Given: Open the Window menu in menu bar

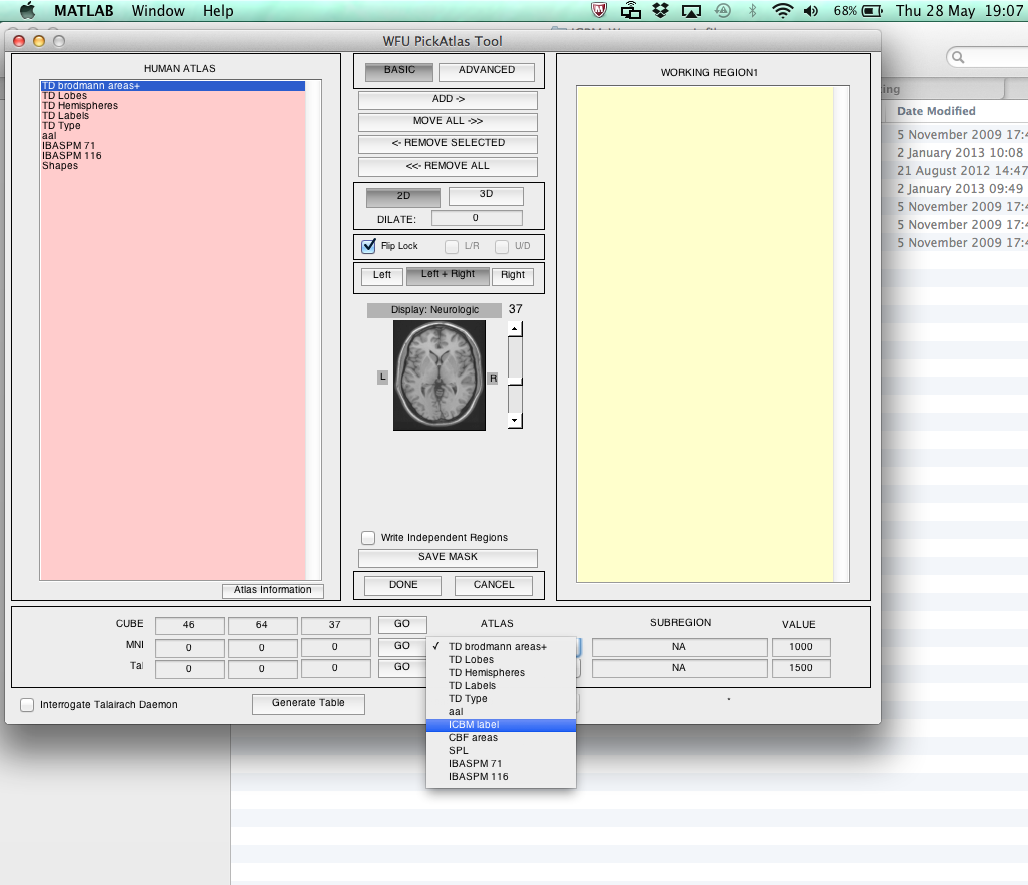Looking at the screenshot, I should (158, 11).
